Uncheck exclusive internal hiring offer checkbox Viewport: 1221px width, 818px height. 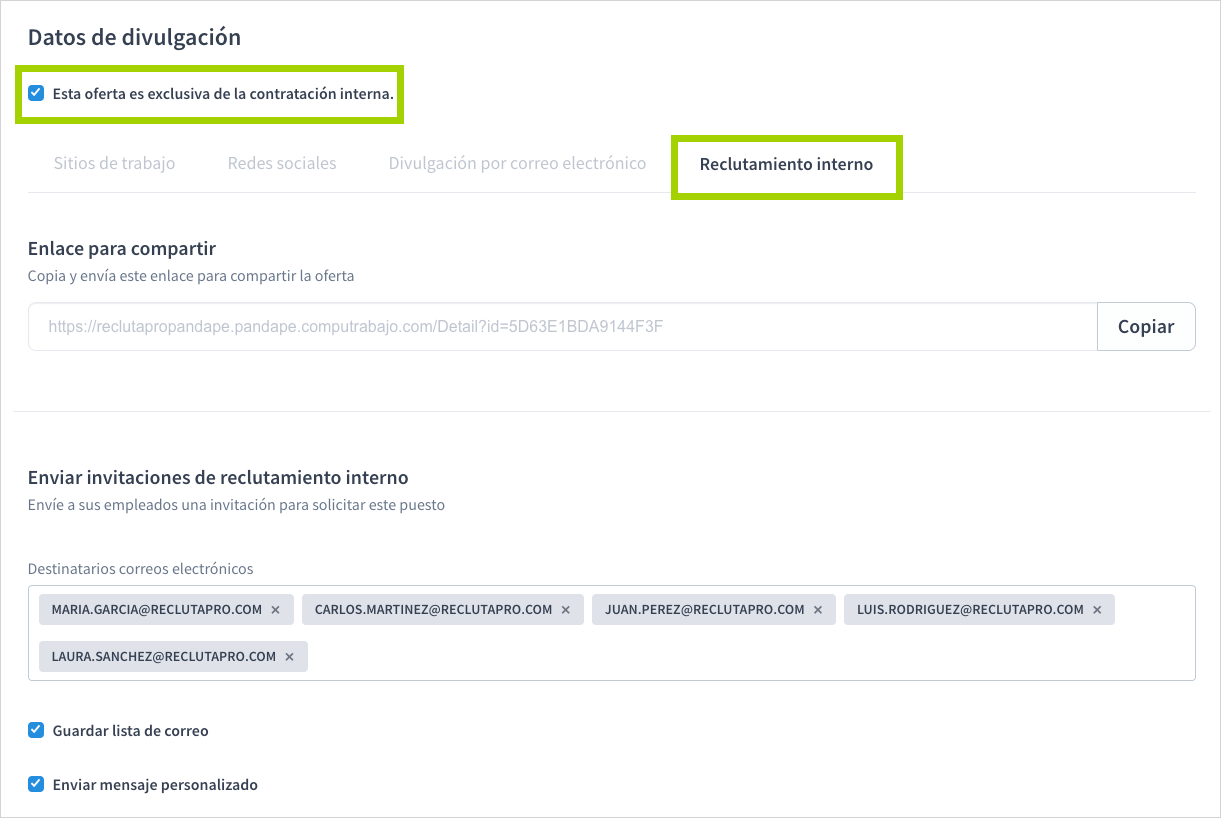(x=36, y=93)
